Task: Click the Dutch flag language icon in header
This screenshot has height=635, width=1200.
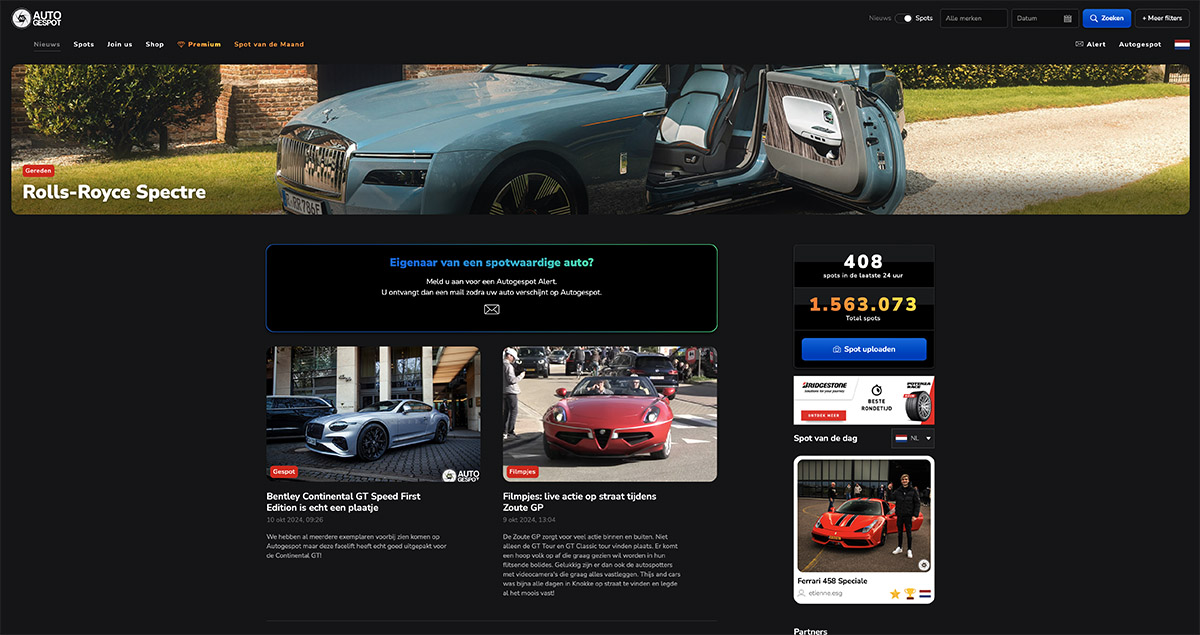Action: 1182,44
